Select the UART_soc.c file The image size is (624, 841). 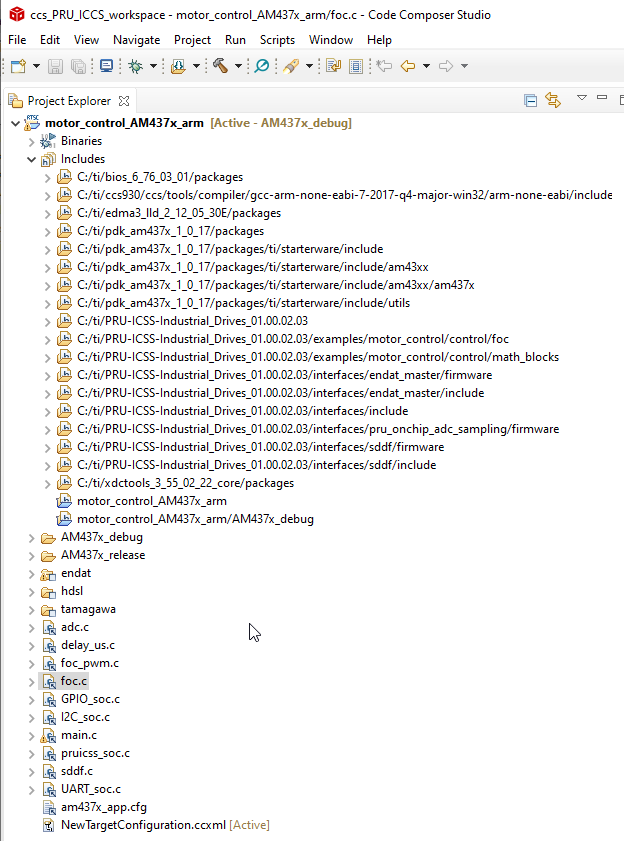point(91,789)
